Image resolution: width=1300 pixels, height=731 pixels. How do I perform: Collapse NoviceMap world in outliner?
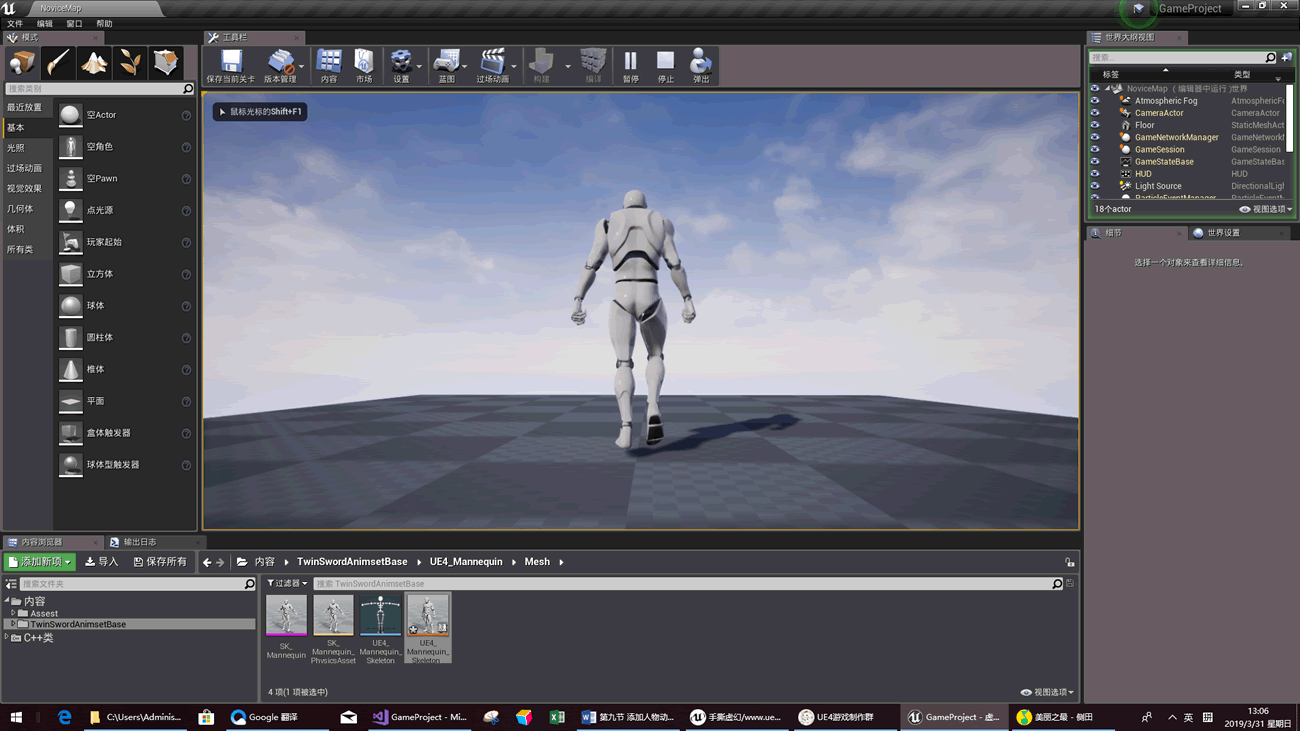click(1107, 89)
